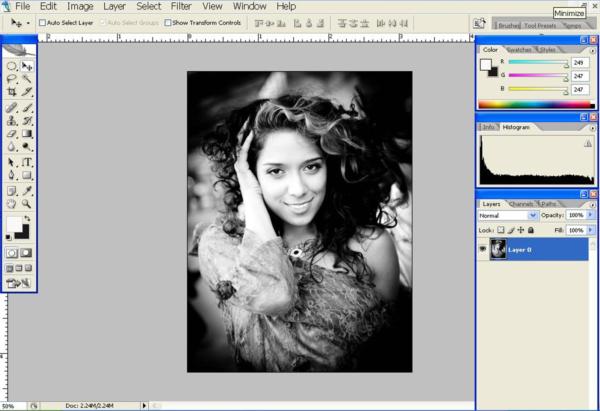Image resolution: width=600 pixels, height=411 pixels.
Task: Toggle Lock transparent pixels in Layers panel
Action: [x=501, y=230]
